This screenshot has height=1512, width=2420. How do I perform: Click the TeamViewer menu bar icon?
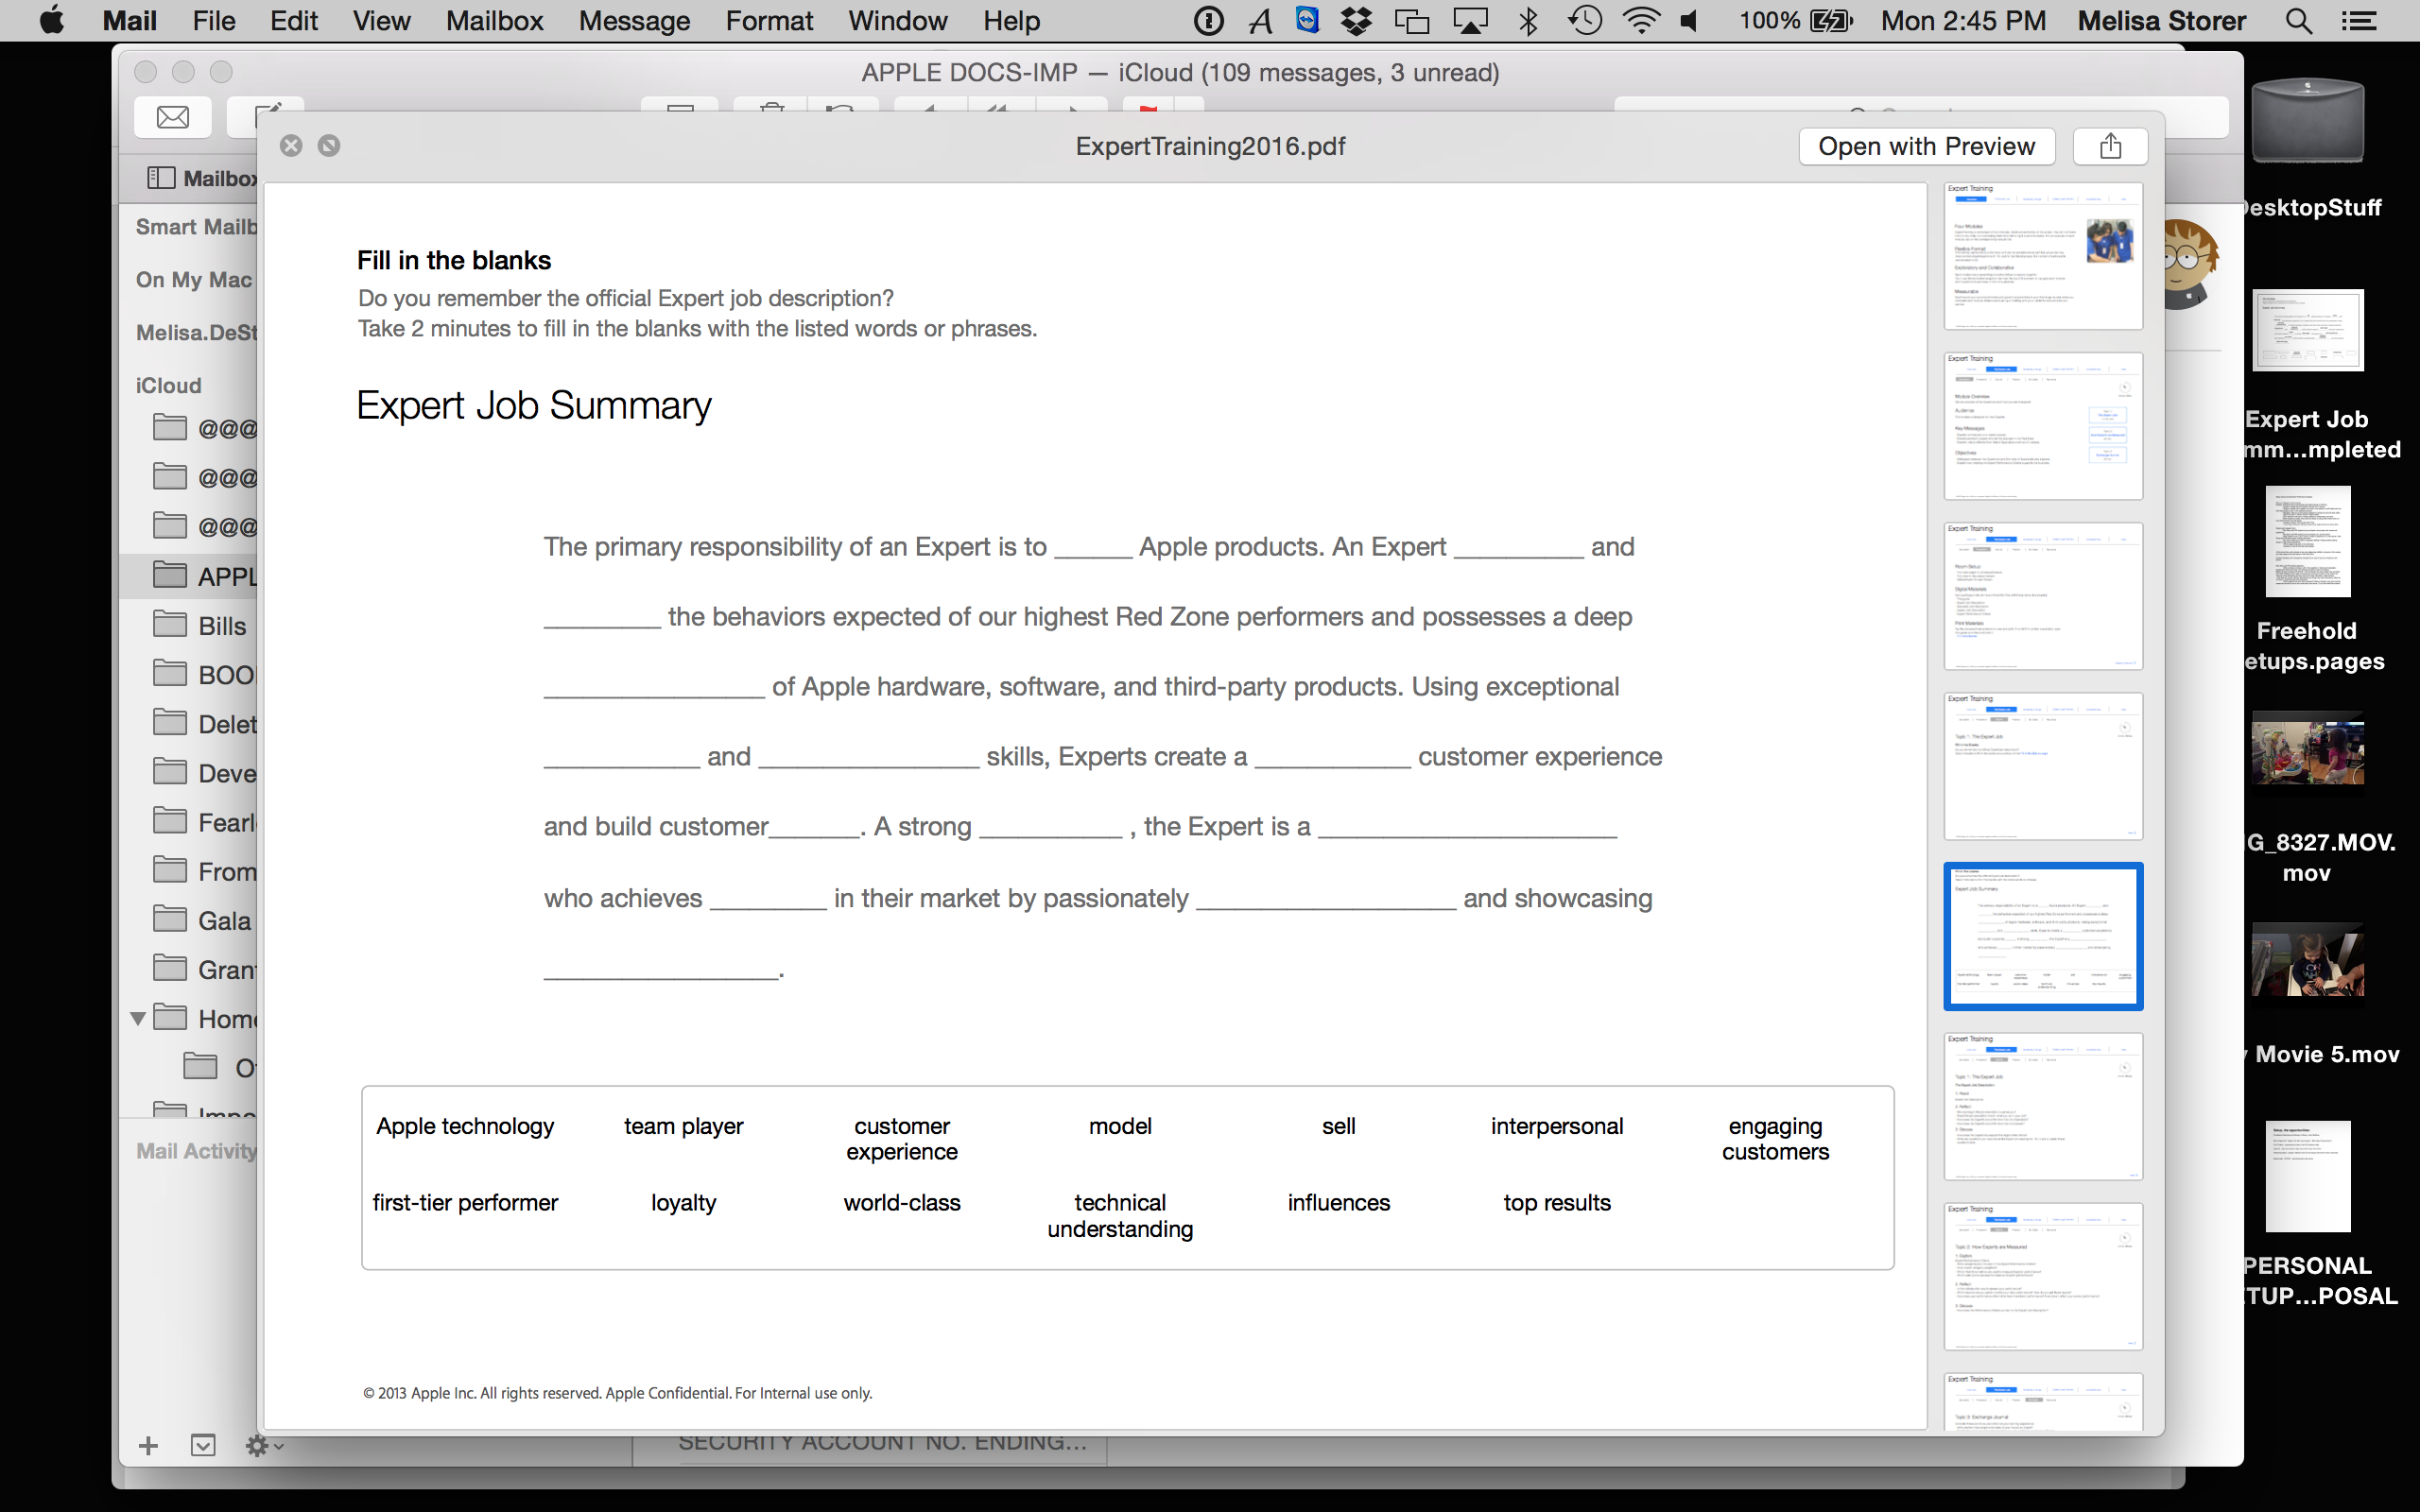(1307, 20)
